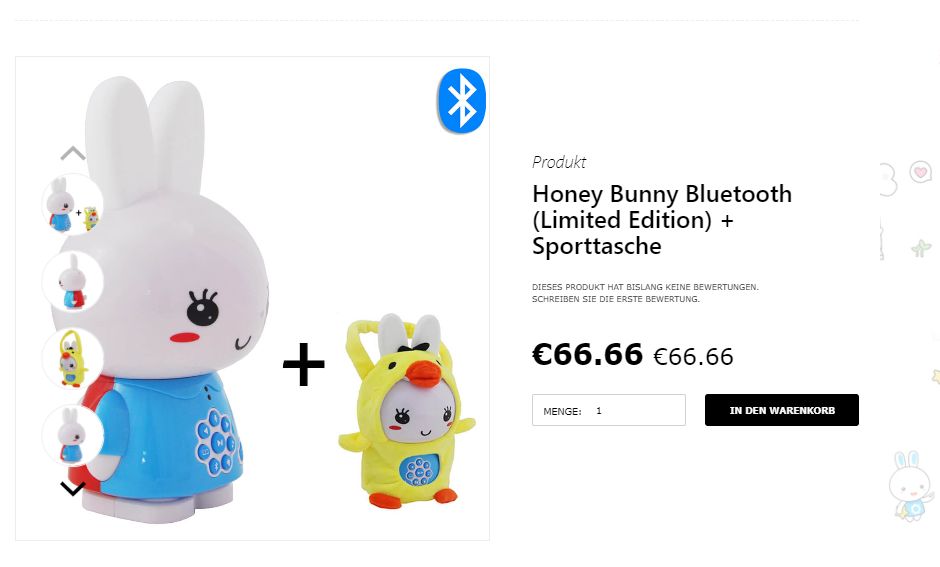Image resolution: width=940 pixels, height=567 pixels.
Task: Show next thumbnails with down chevron
Action: [73, 488]
